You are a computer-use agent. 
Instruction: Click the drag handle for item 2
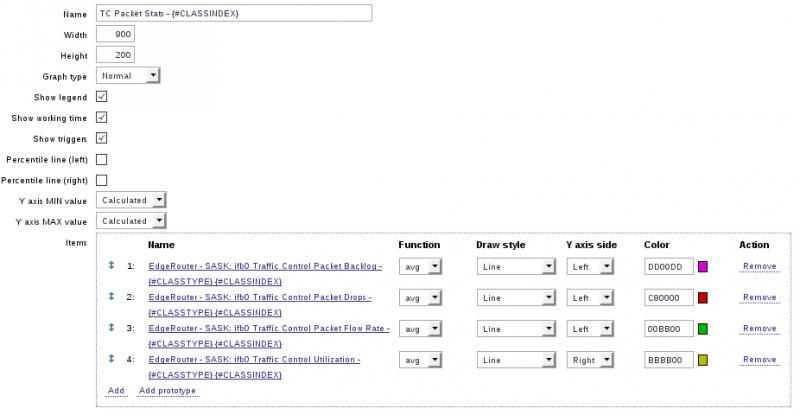coord(112,297)
